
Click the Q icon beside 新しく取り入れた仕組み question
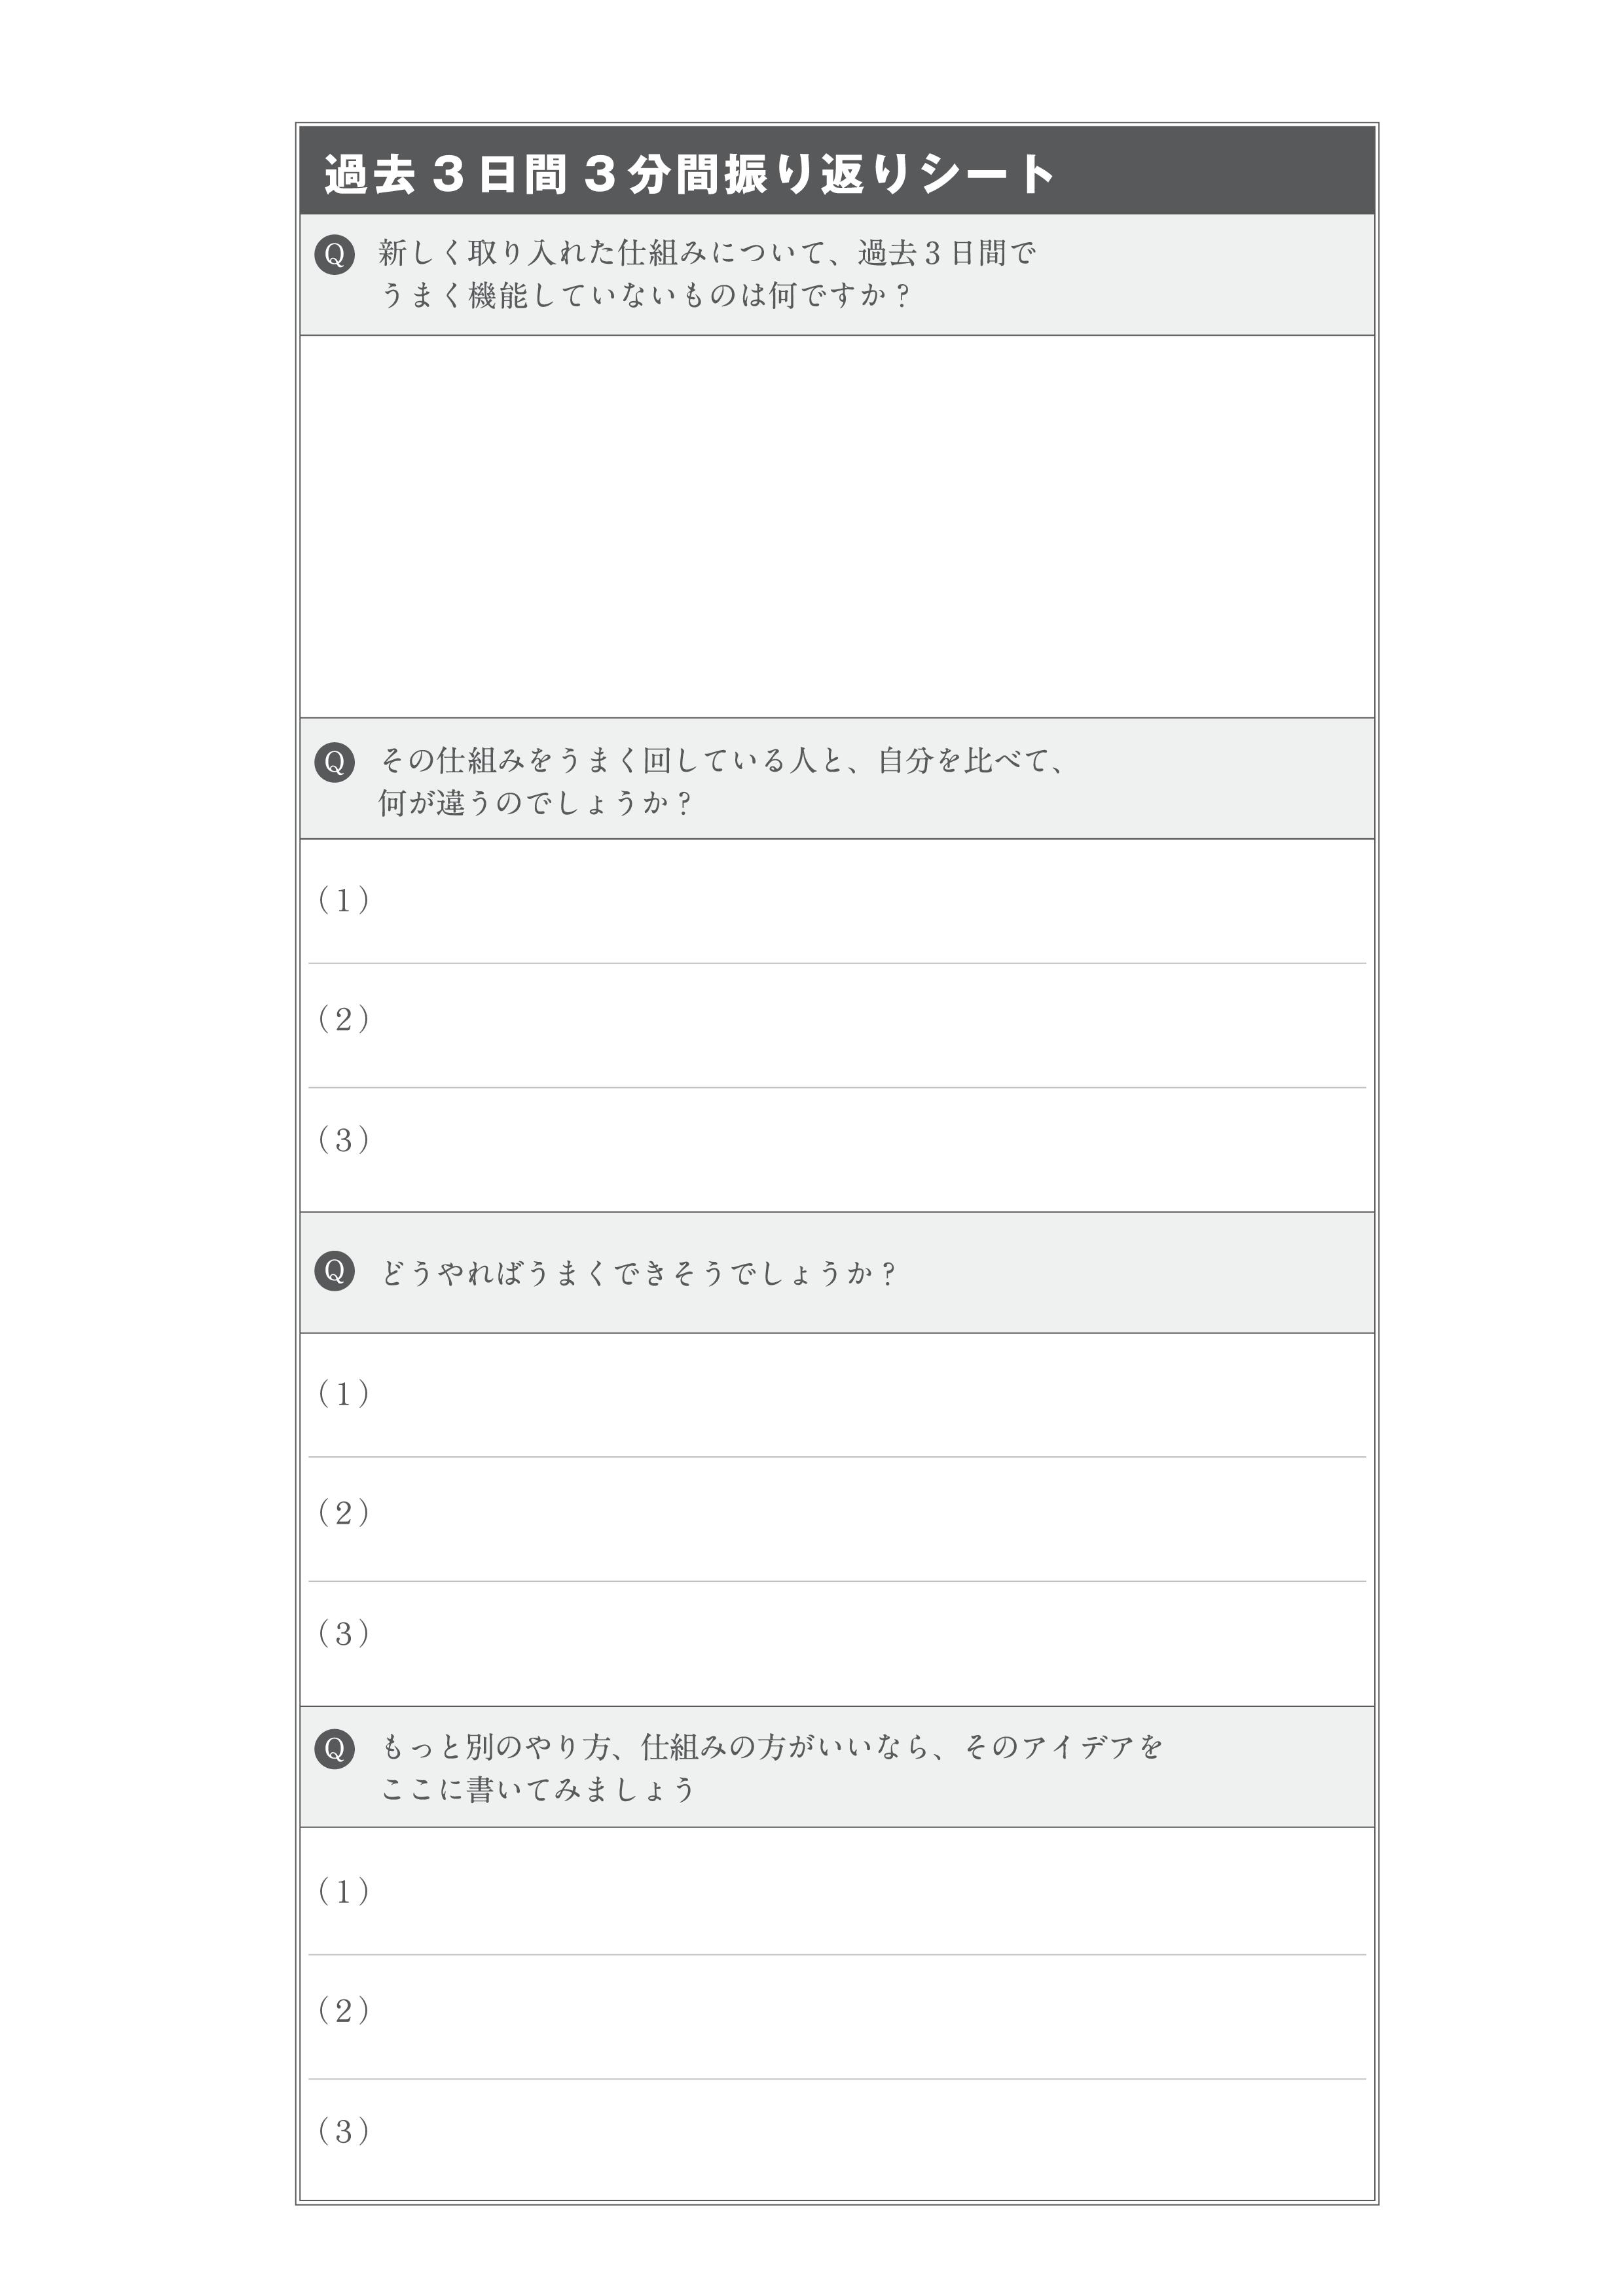335,254
